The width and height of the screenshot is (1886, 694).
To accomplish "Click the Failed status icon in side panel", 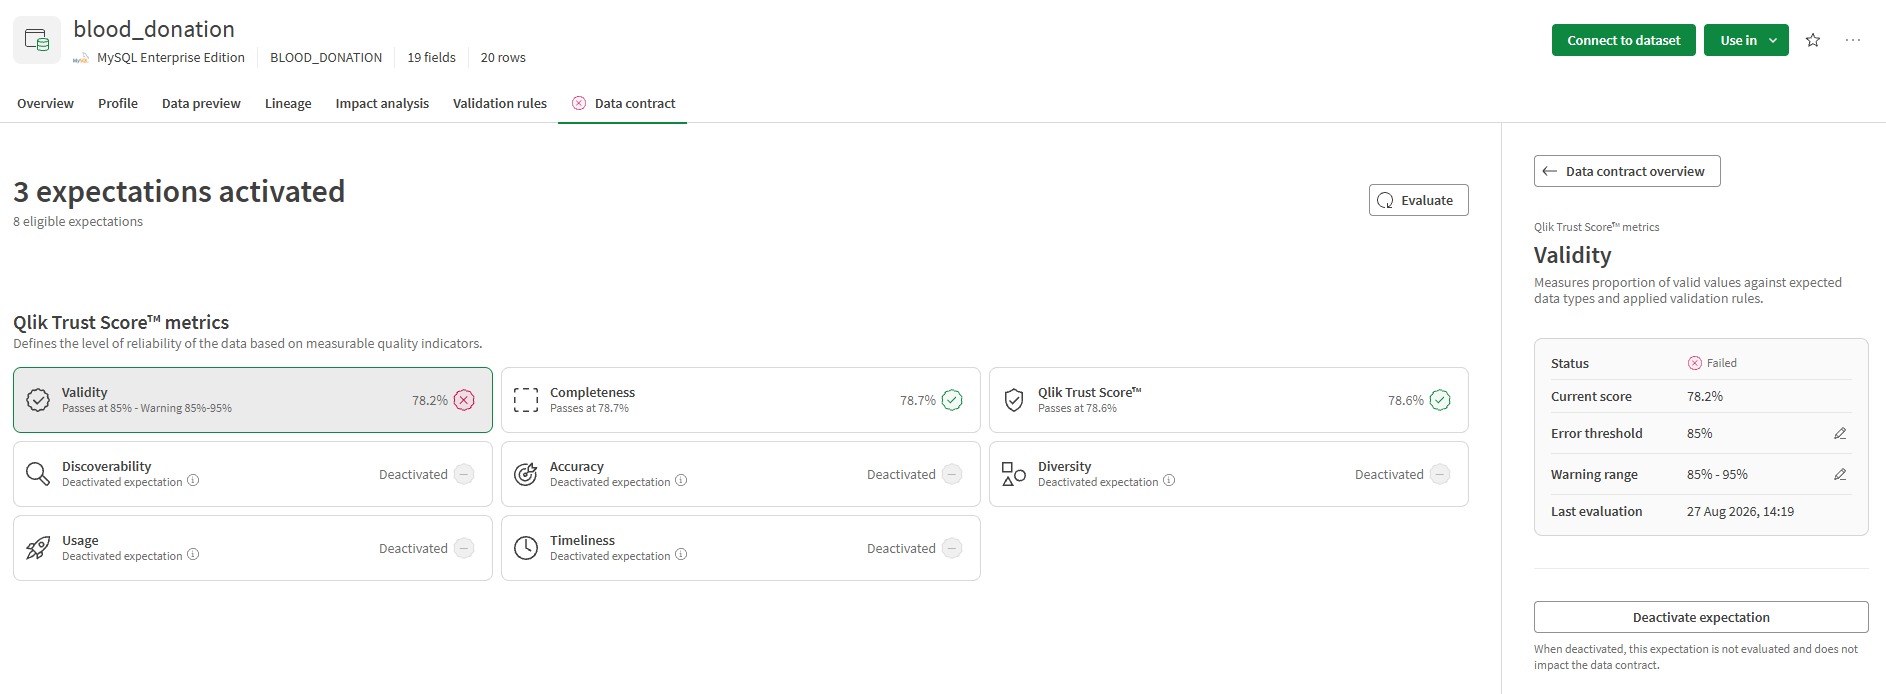I will point(1694,363).
